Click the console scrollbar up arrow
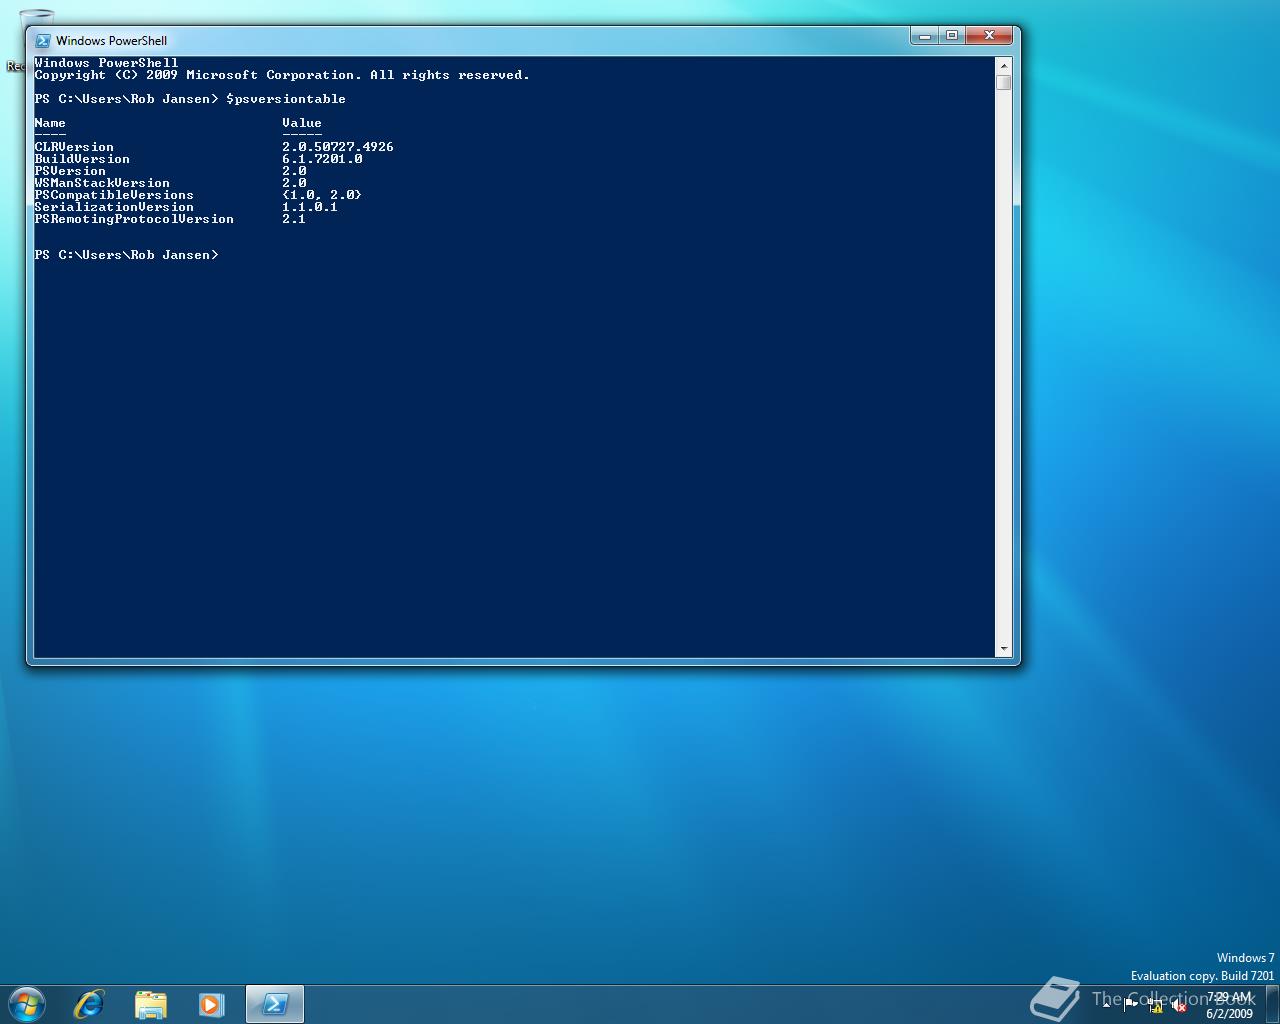 pyautogui.click(x=1004, y=66)
